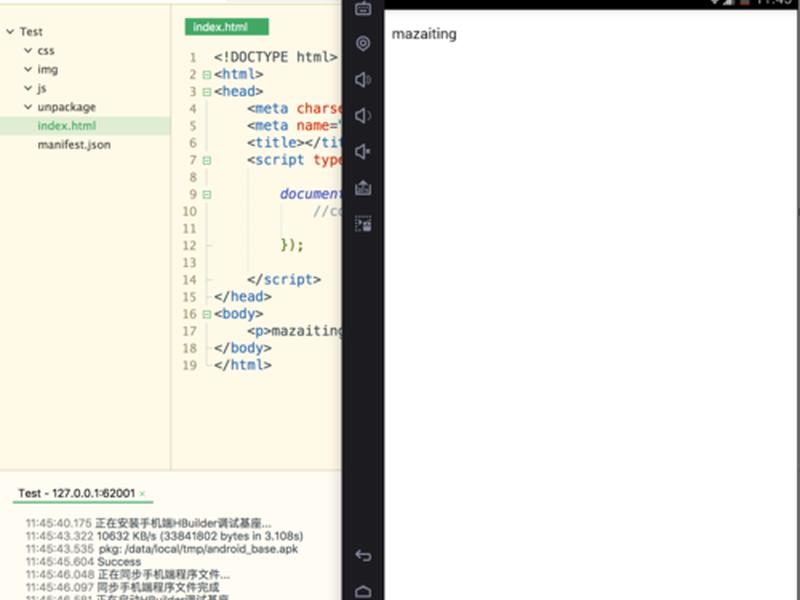Fold the html tag at line 2
The width and height of the screenshot is (800, 600).
click(x=207, y=75)
